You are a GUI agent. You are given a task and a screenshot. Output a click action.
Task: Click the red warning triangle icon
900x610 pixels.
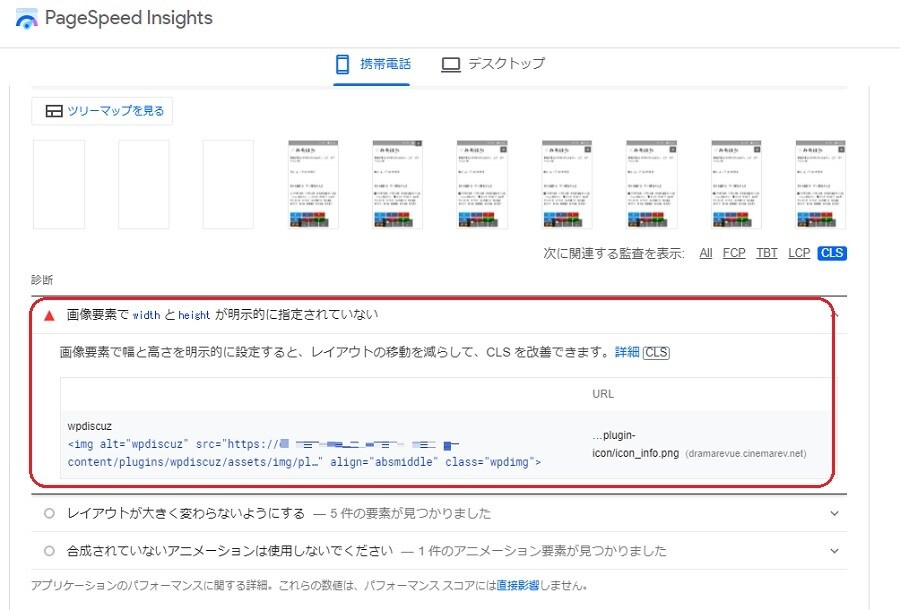point(49,315)
